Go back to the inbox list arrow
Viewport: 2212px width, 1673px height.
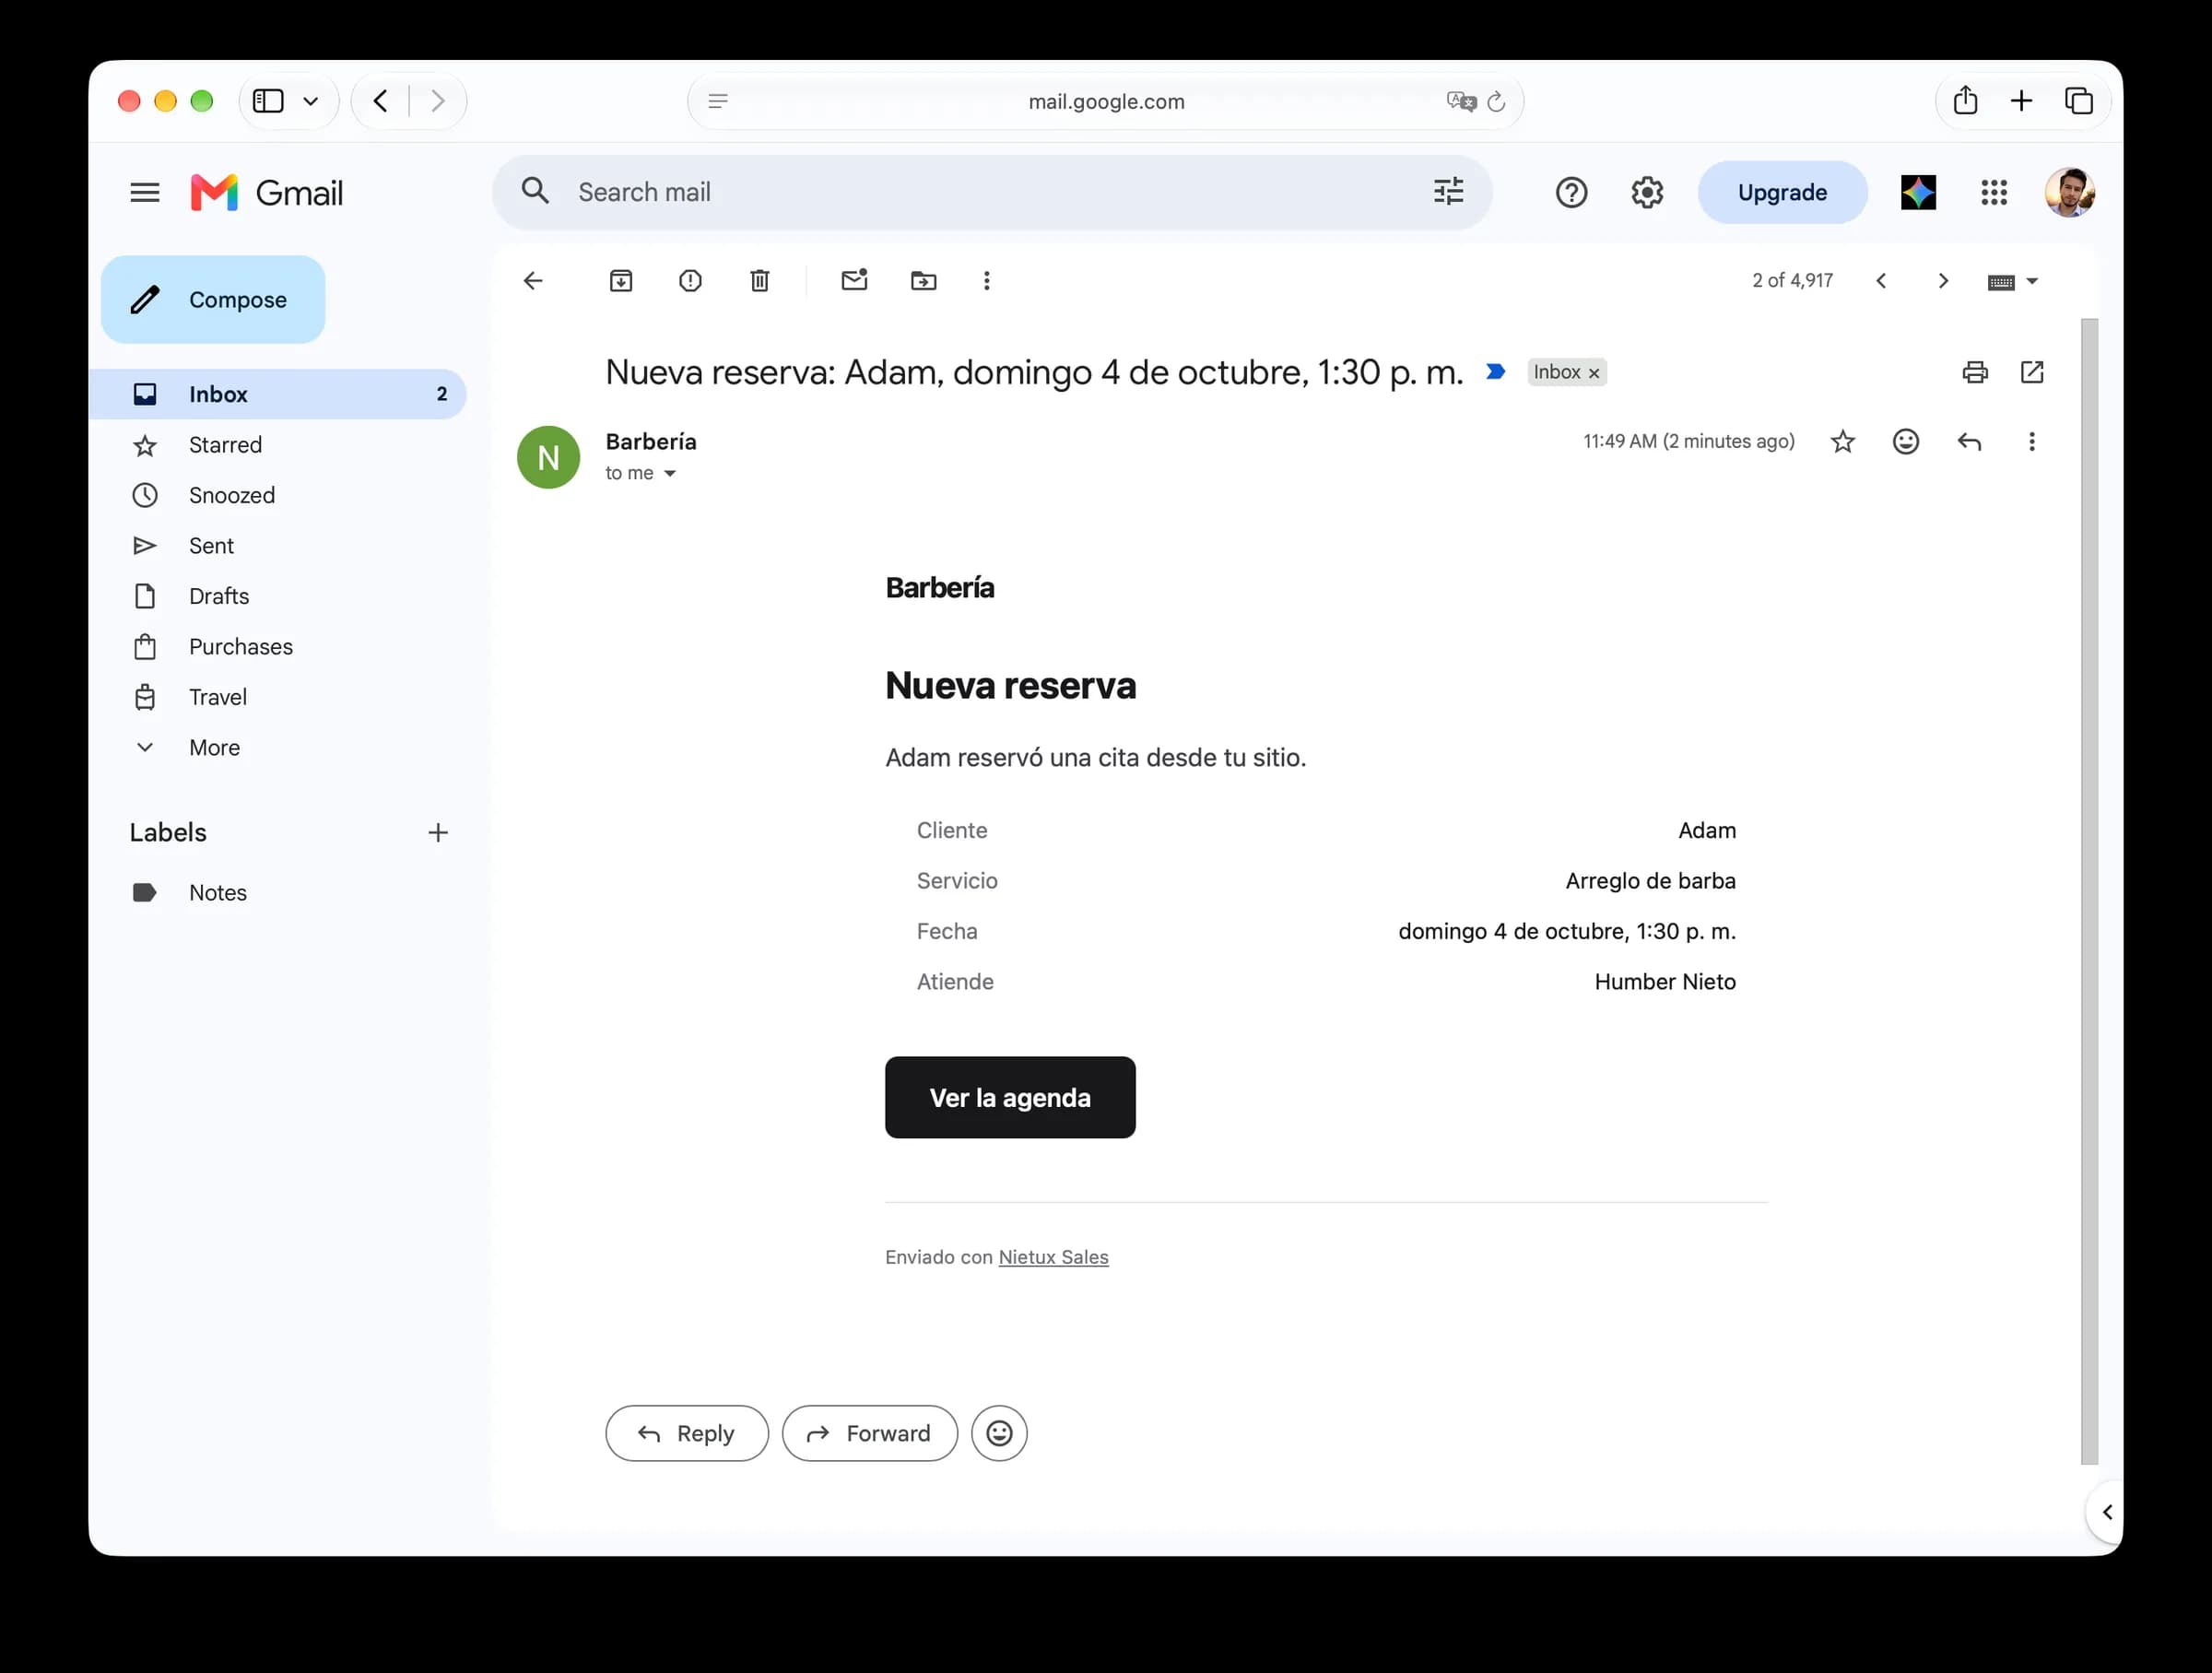pyautogui.click(x=533, y=281)
